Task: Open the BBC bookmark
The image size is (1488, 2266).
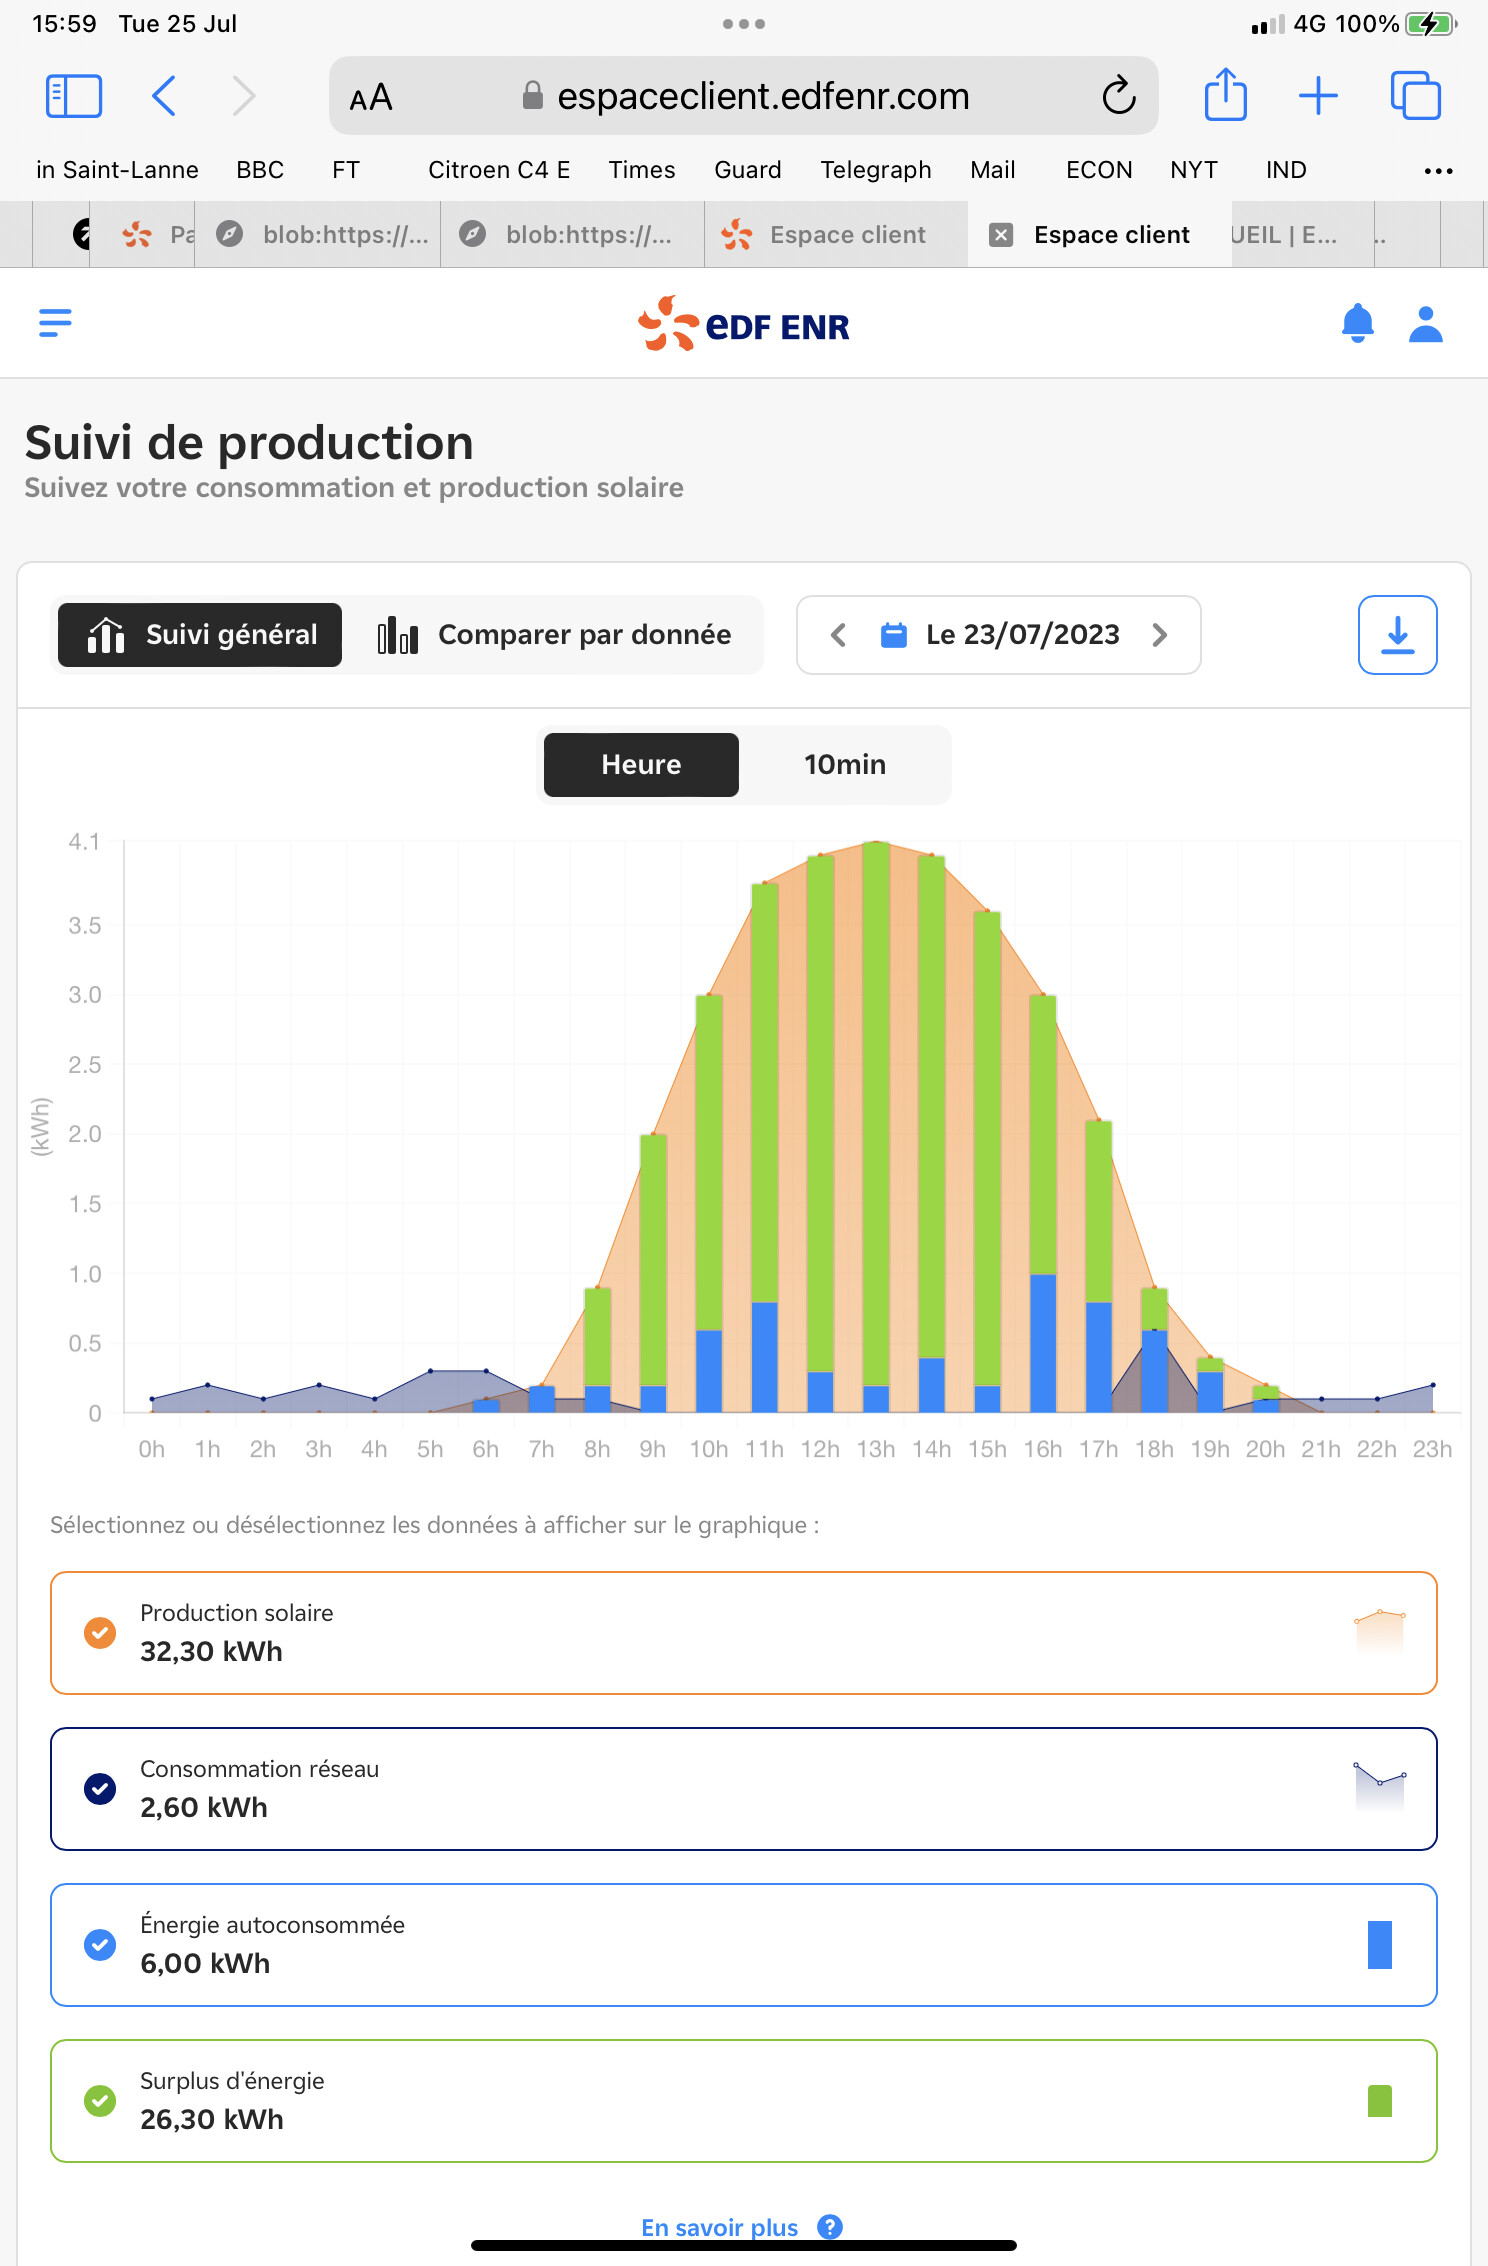Action: point(260,170)
